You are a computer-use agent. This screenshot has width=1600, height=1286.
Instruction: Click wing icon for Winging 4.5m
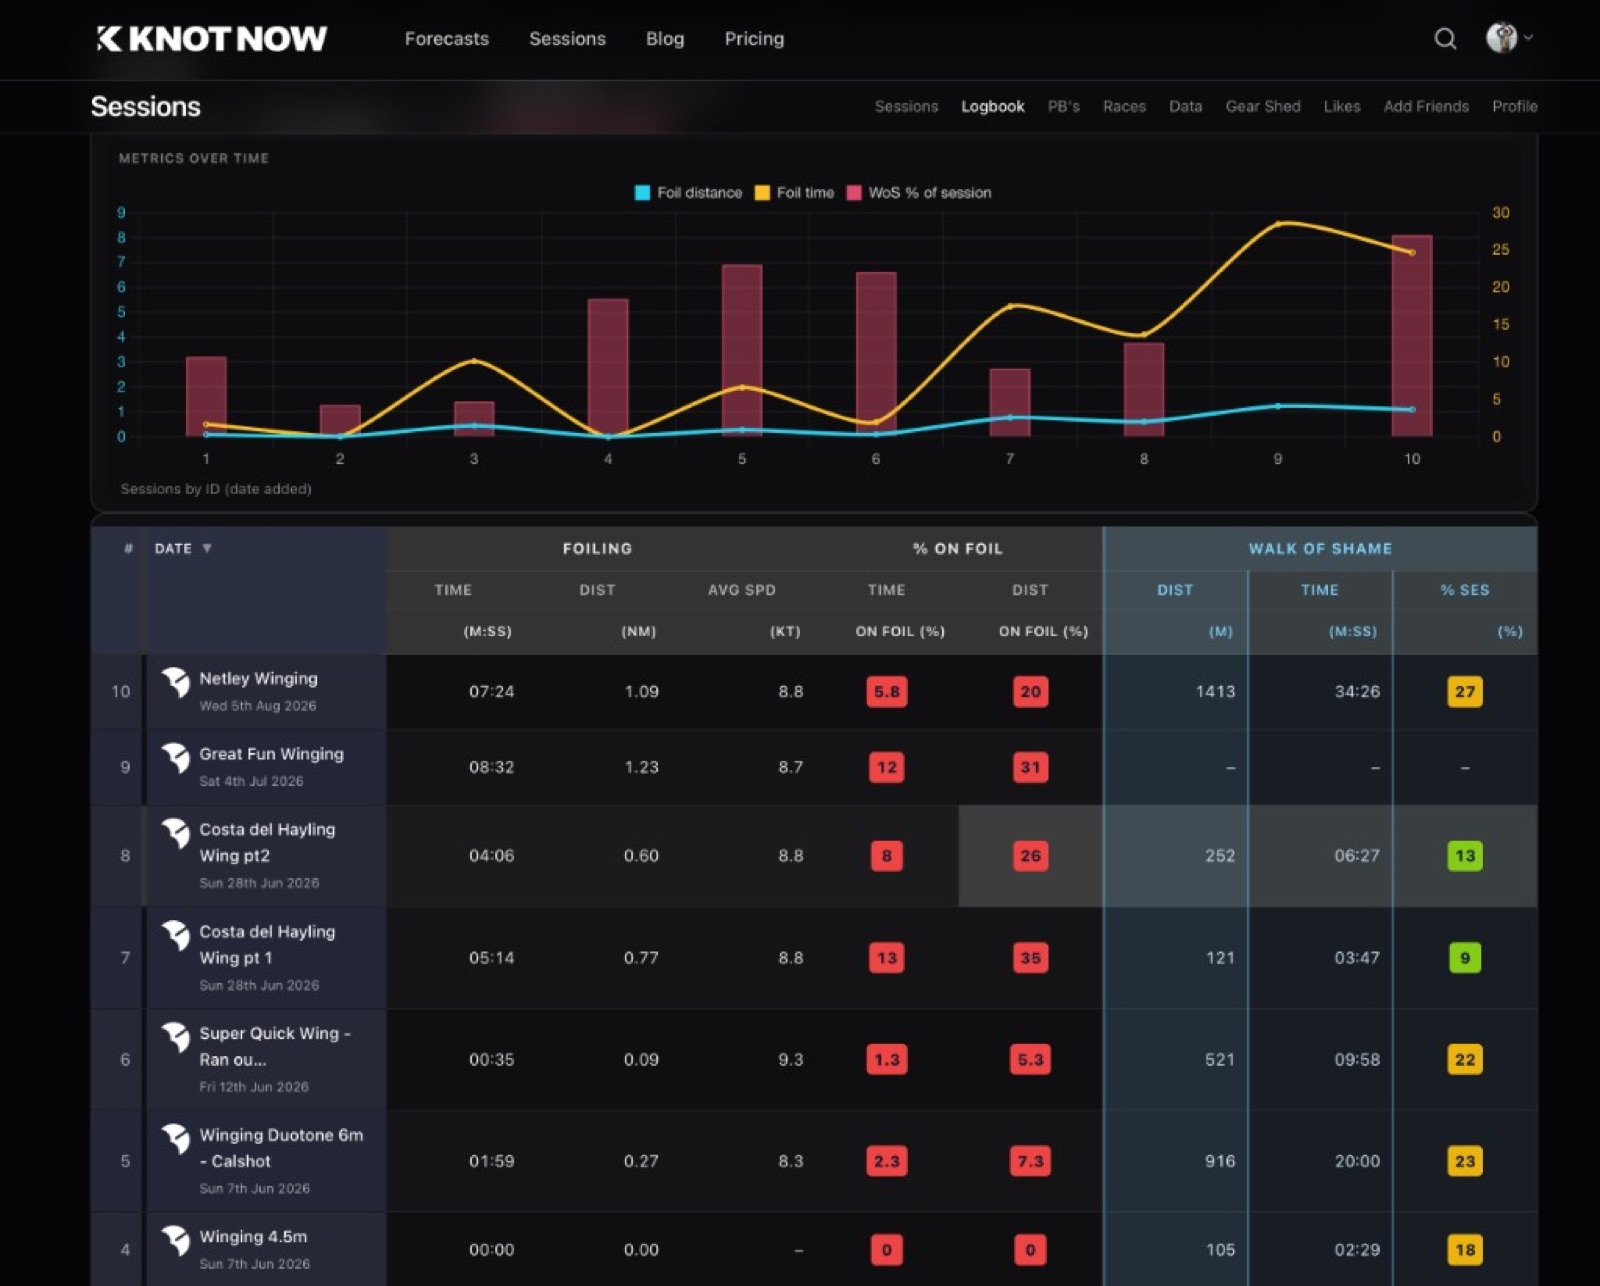176,1241
